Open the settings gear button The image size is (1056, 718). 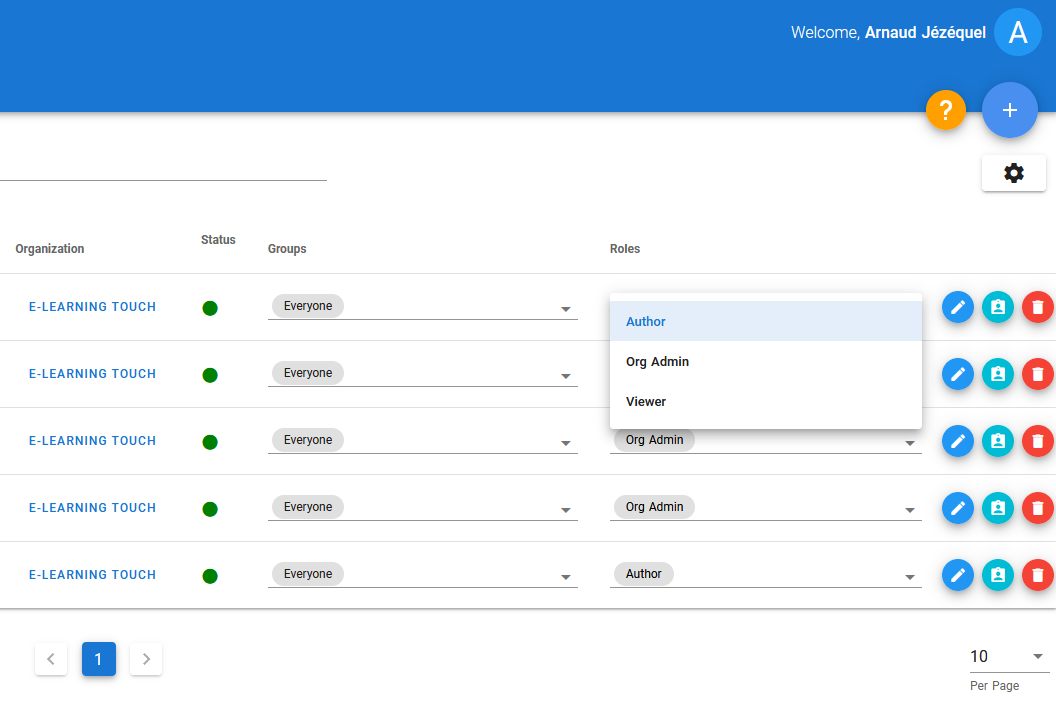(x=1013, y=173)
